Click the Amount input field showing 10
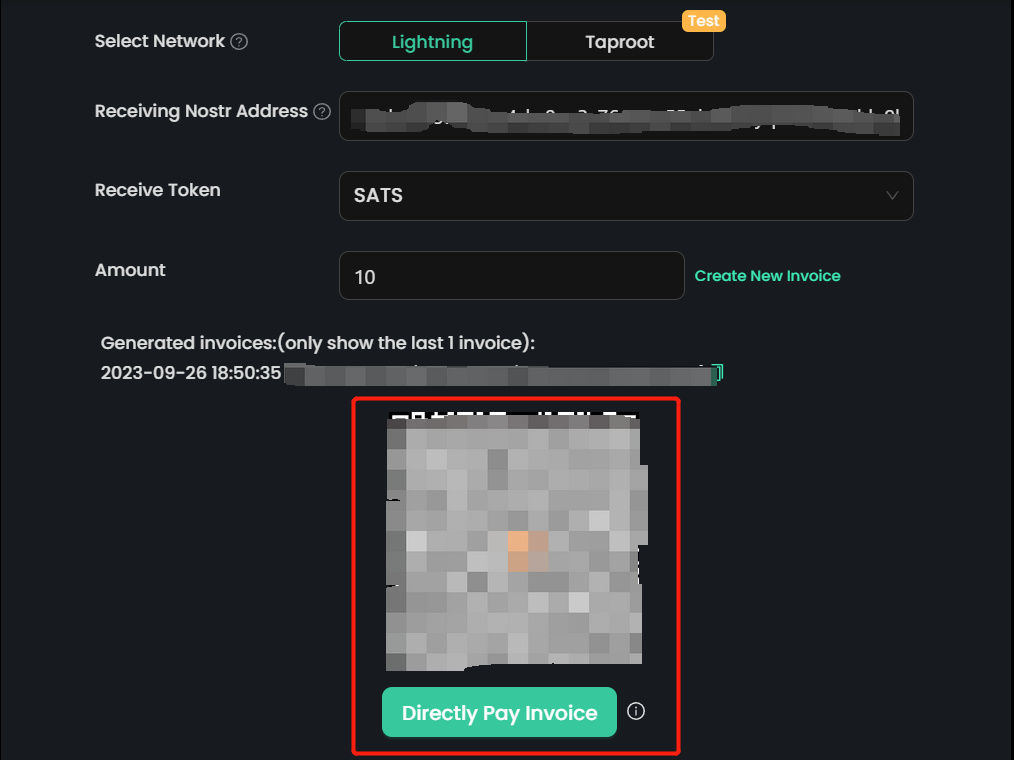Image resolution: width=1014 pixels, height=760 pixels. [x=512, y=276]
